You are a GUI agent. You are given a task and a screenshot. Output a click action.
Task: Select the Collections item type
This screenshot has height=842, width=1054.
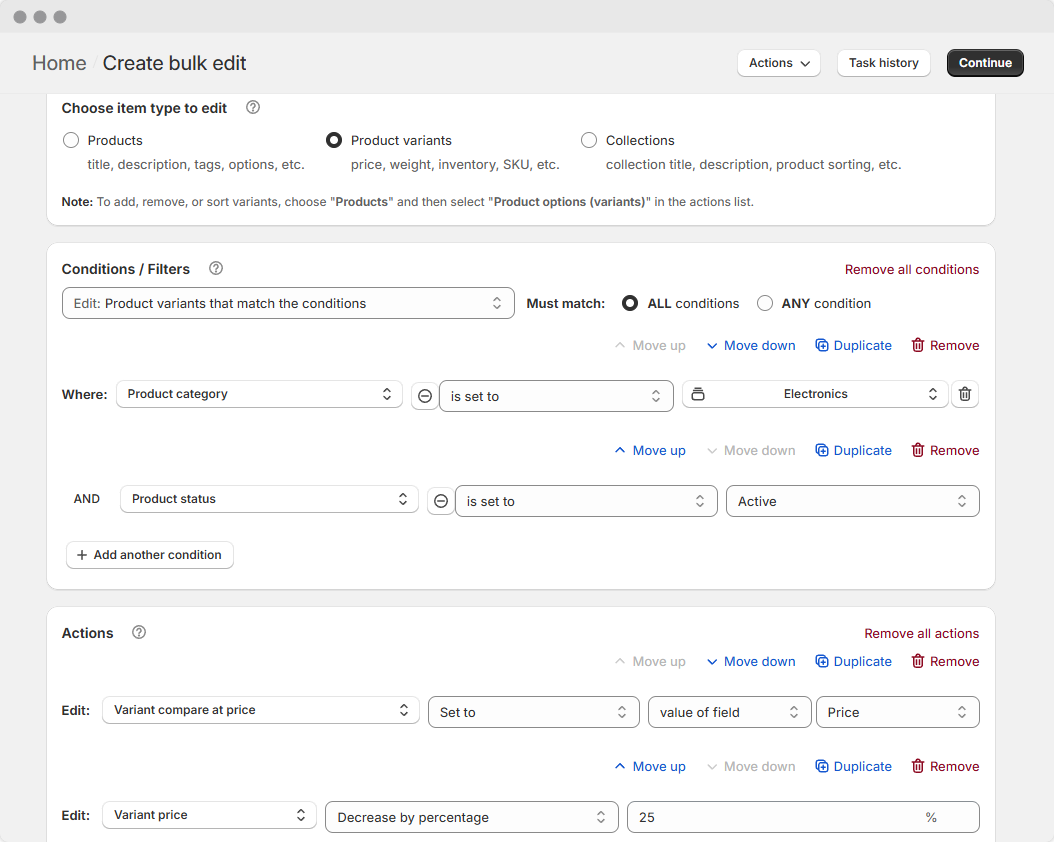coord(589,140)
